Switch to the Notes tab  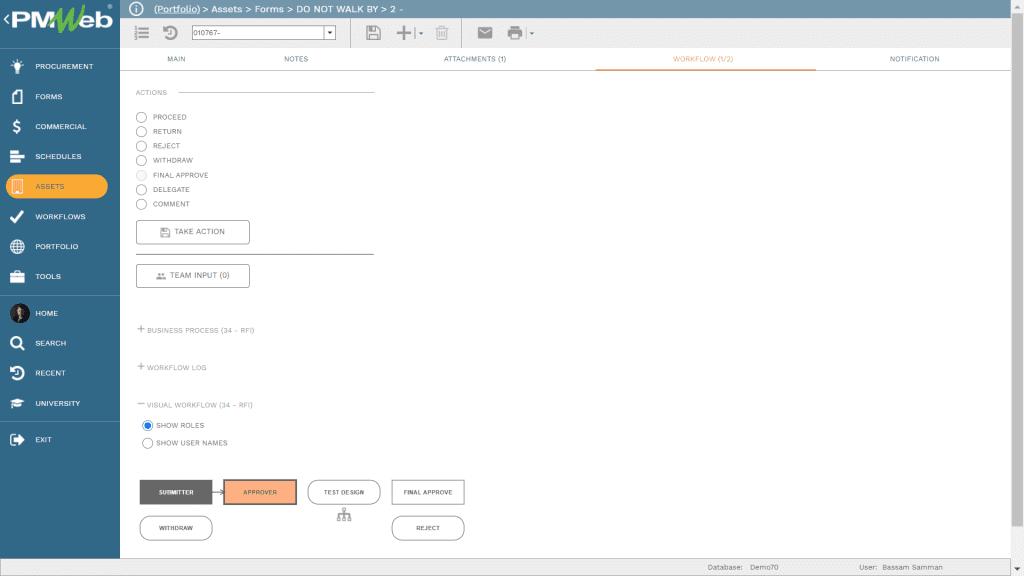pyautogui.click(x=296, y=59)
